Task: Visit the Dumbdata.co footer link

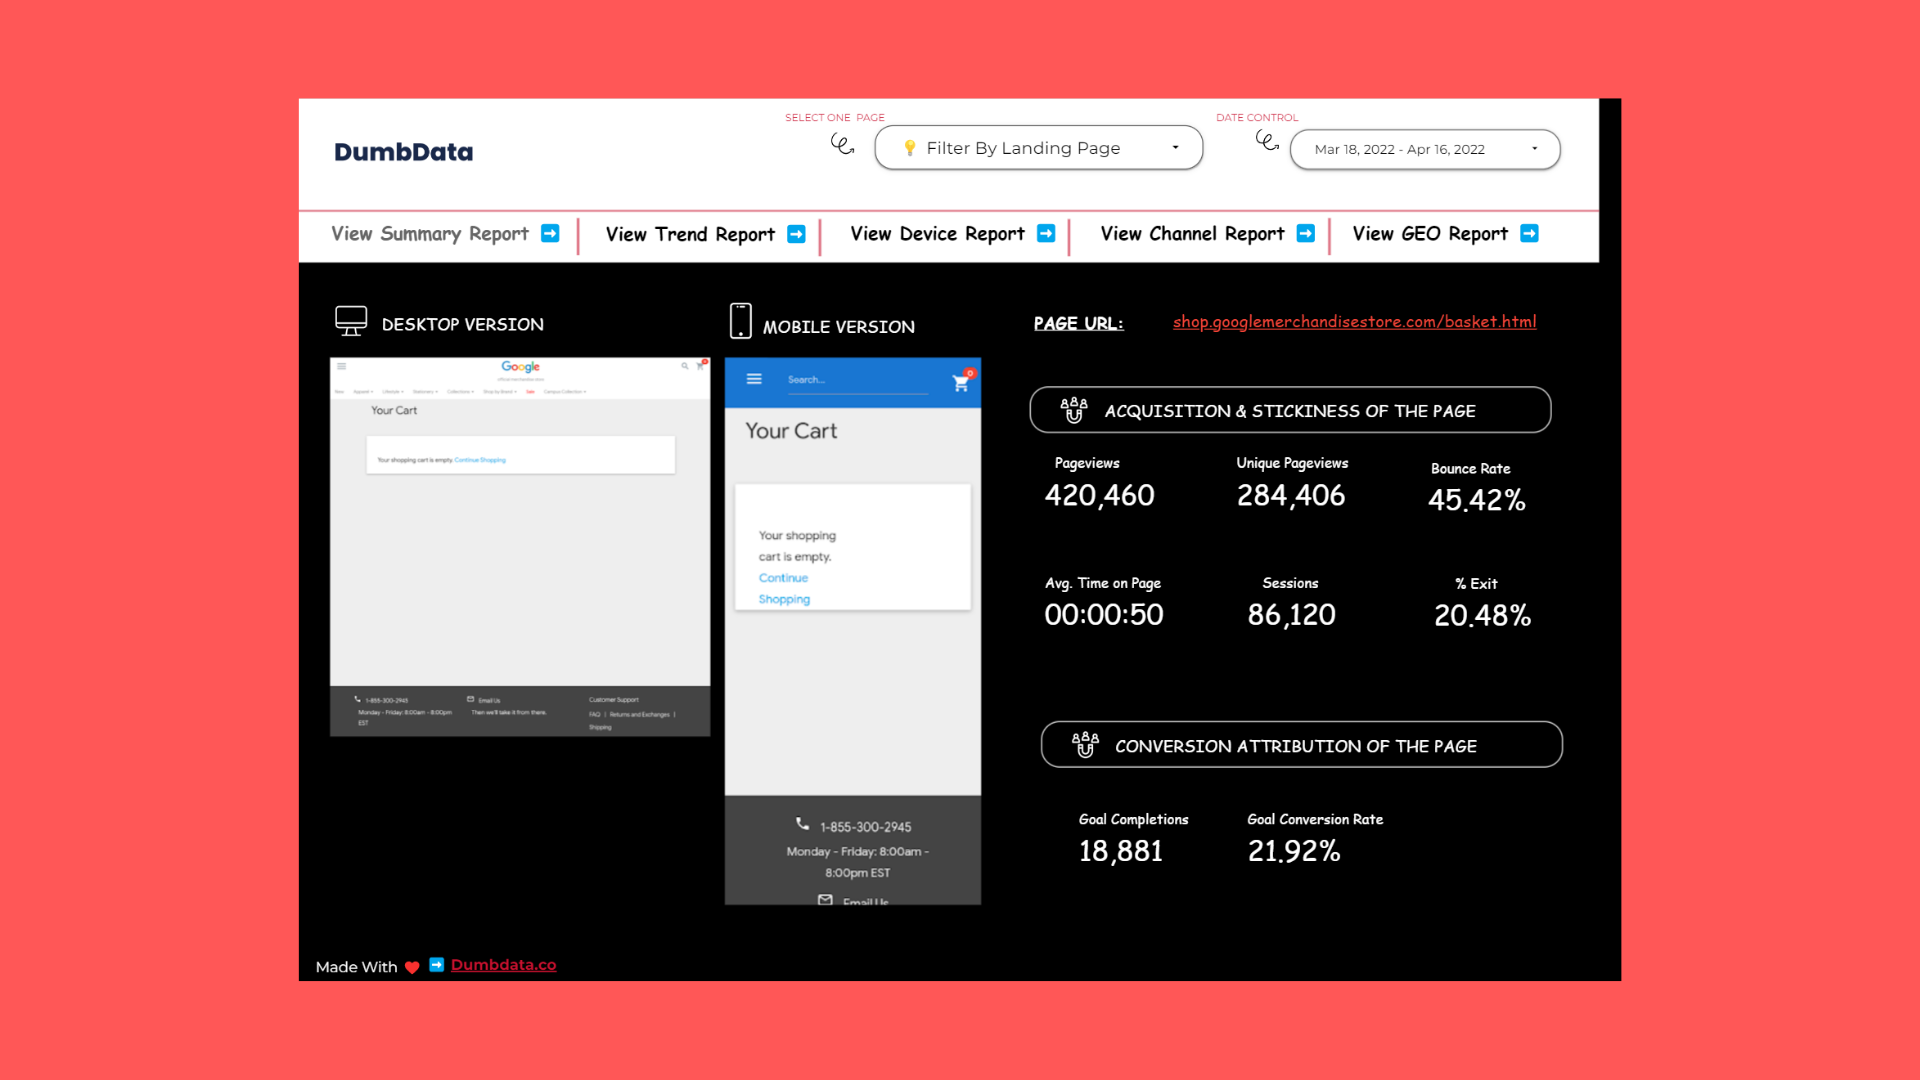Action: pyautogui.click(x=503, y=965)
